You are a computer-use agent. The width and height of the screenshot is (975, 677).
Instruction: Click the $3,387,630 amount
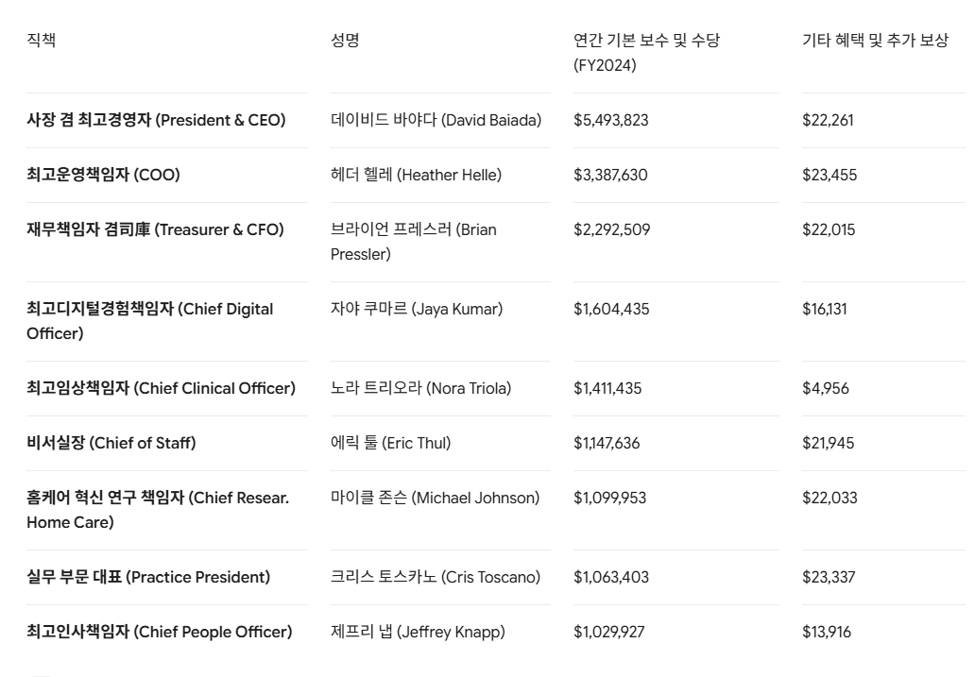pos(611,175)
